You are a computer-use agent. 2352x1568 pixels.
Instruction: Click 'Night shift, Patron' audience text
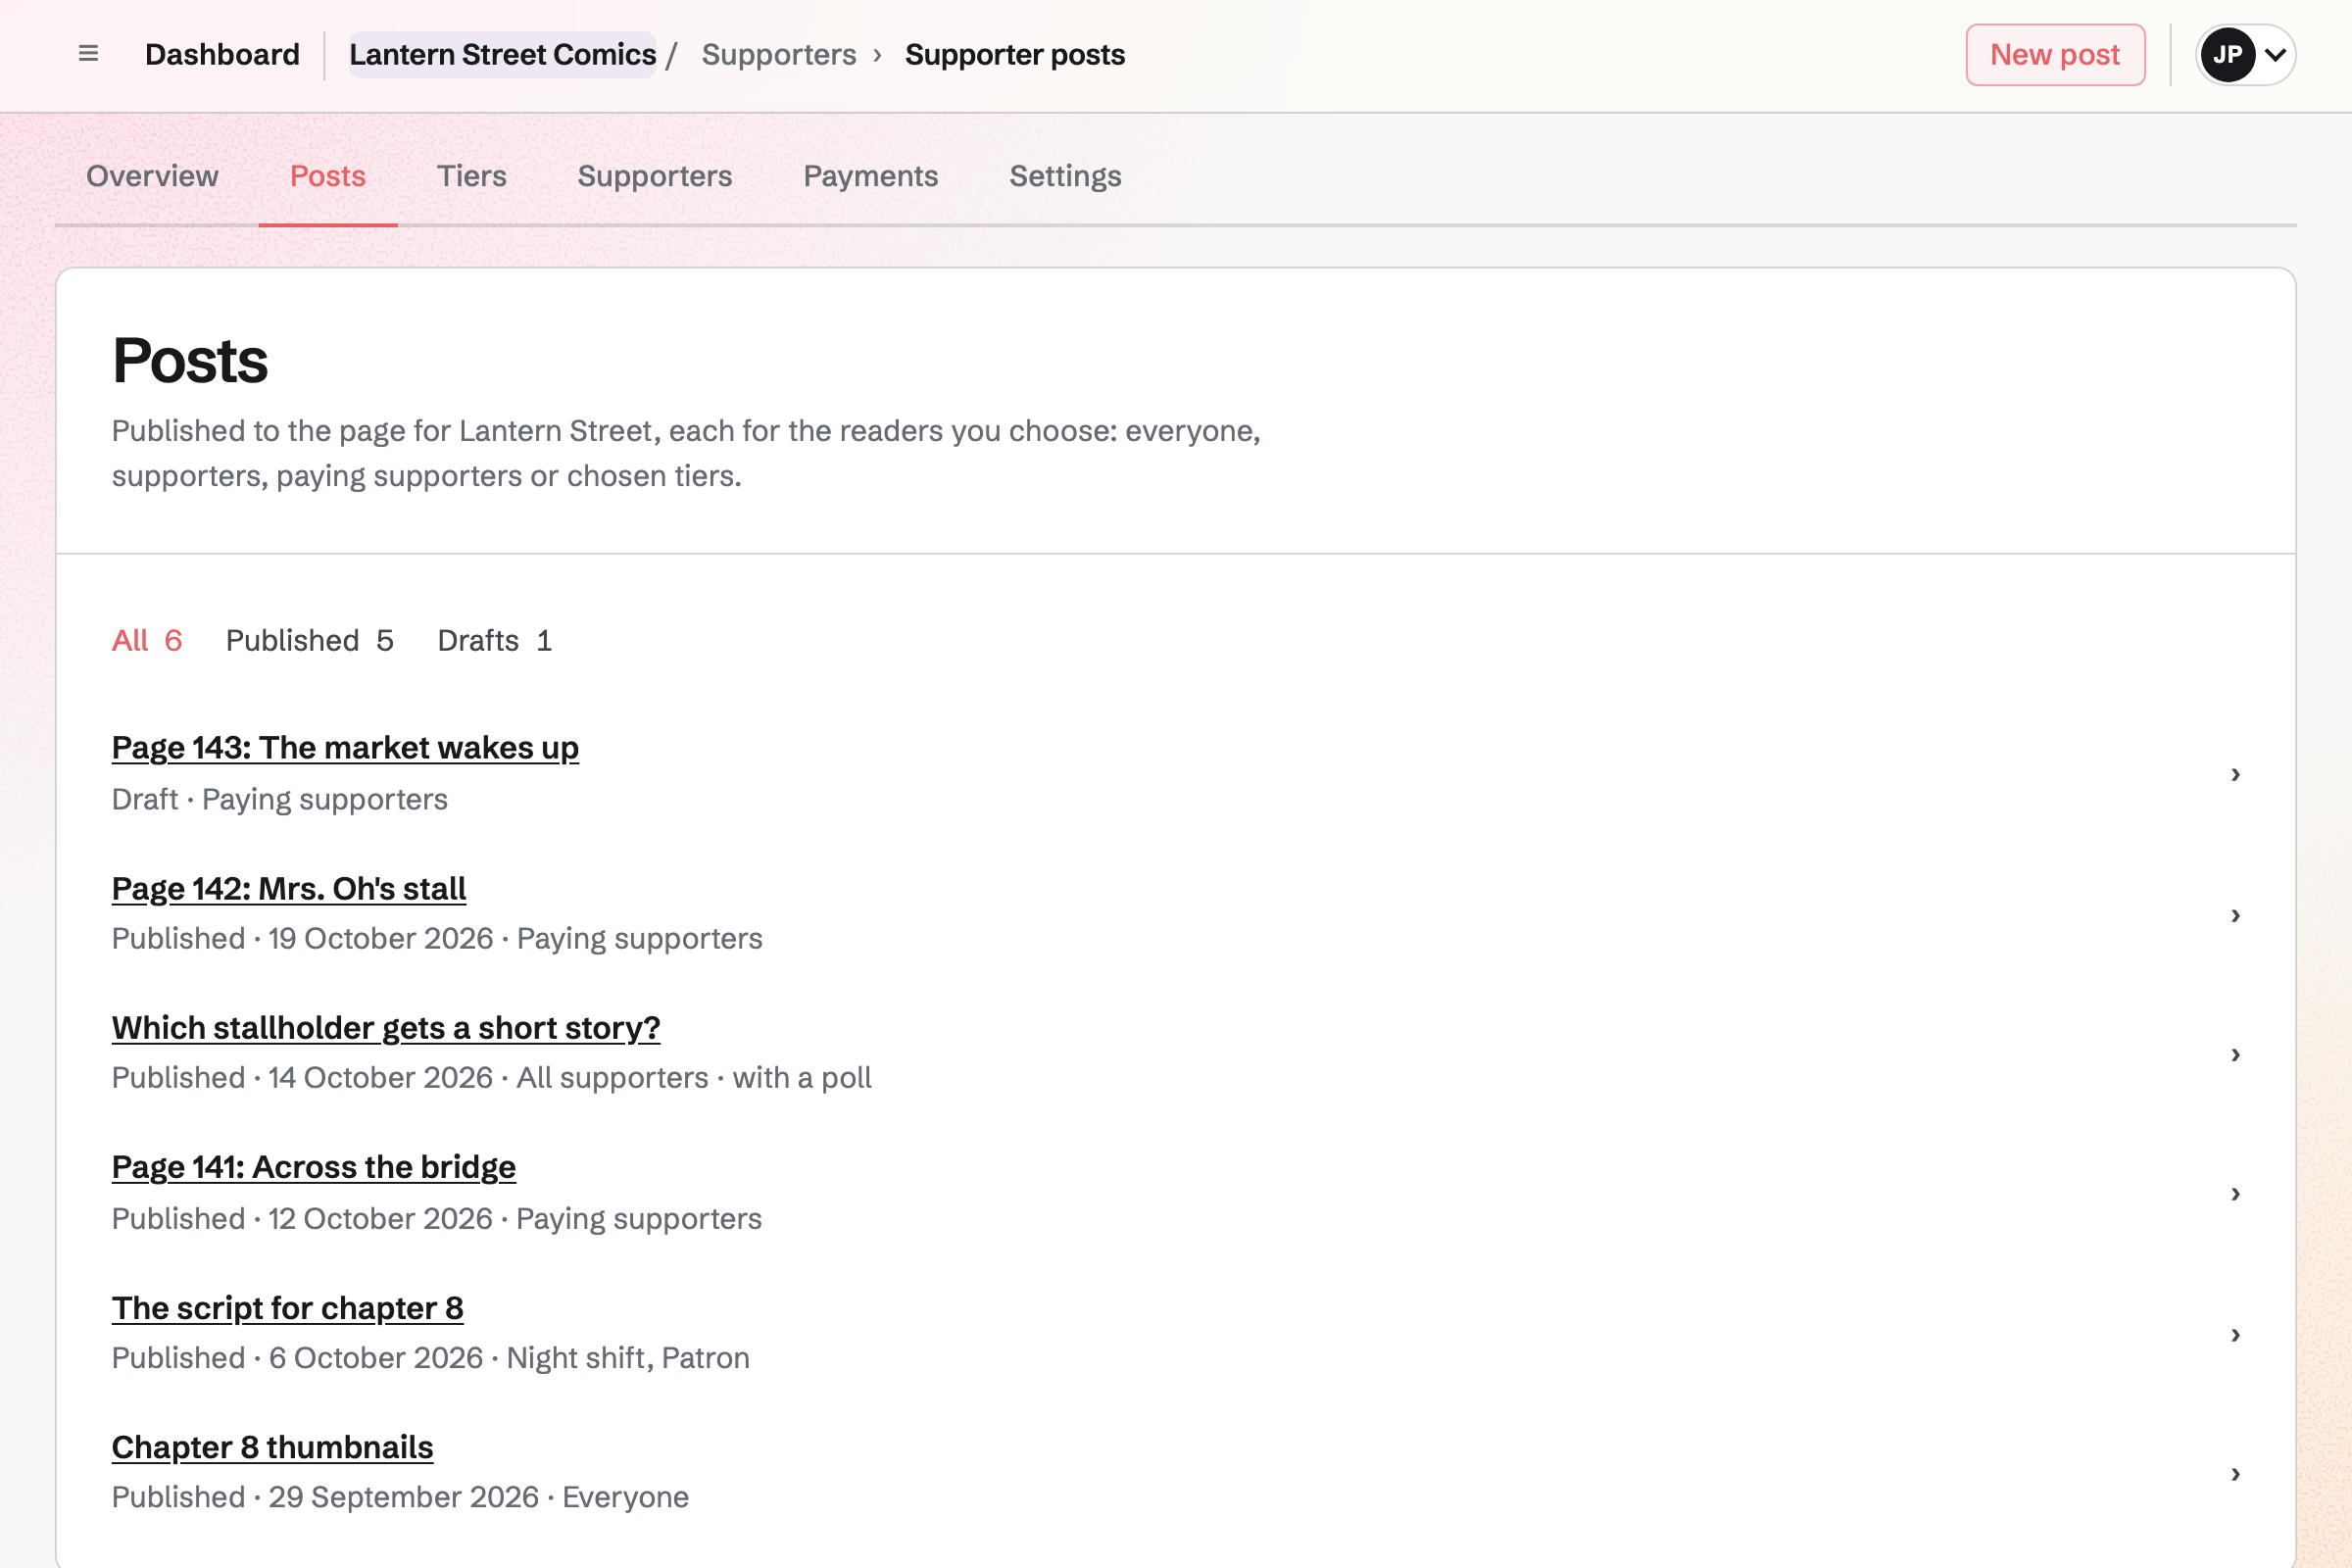[x=628, y=1357]
